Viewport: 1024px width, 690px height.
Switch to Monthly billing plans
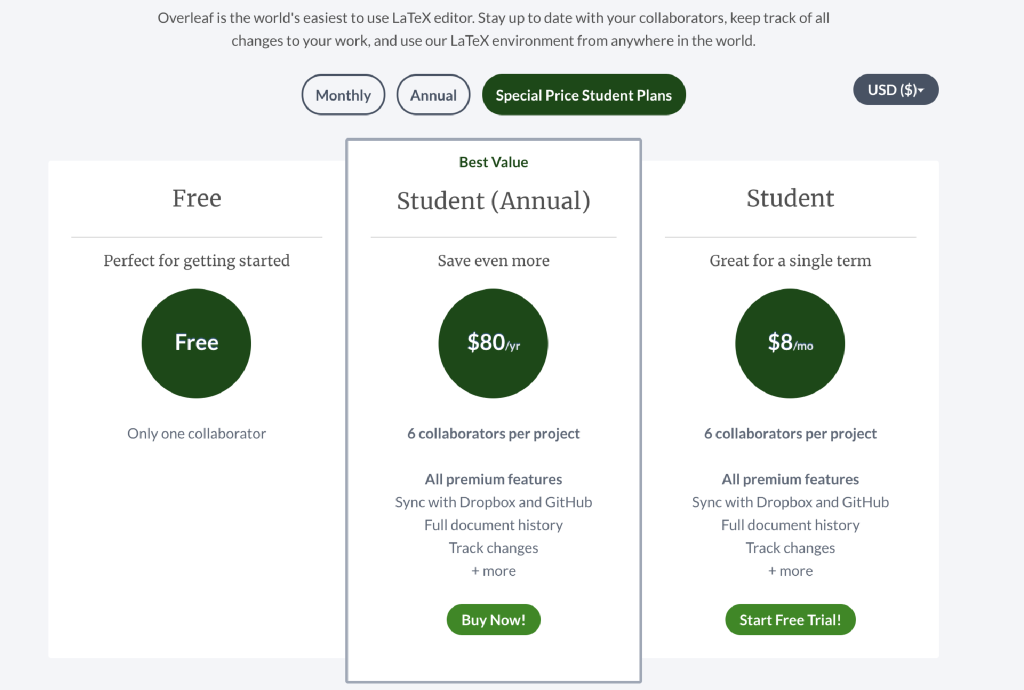(343, 95)
